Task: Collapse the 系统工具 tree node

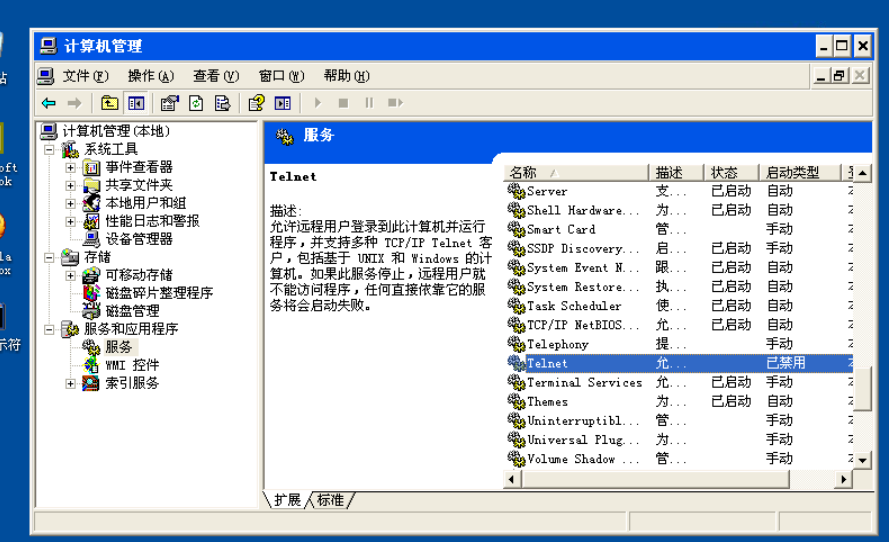Action: click(49, 150)
